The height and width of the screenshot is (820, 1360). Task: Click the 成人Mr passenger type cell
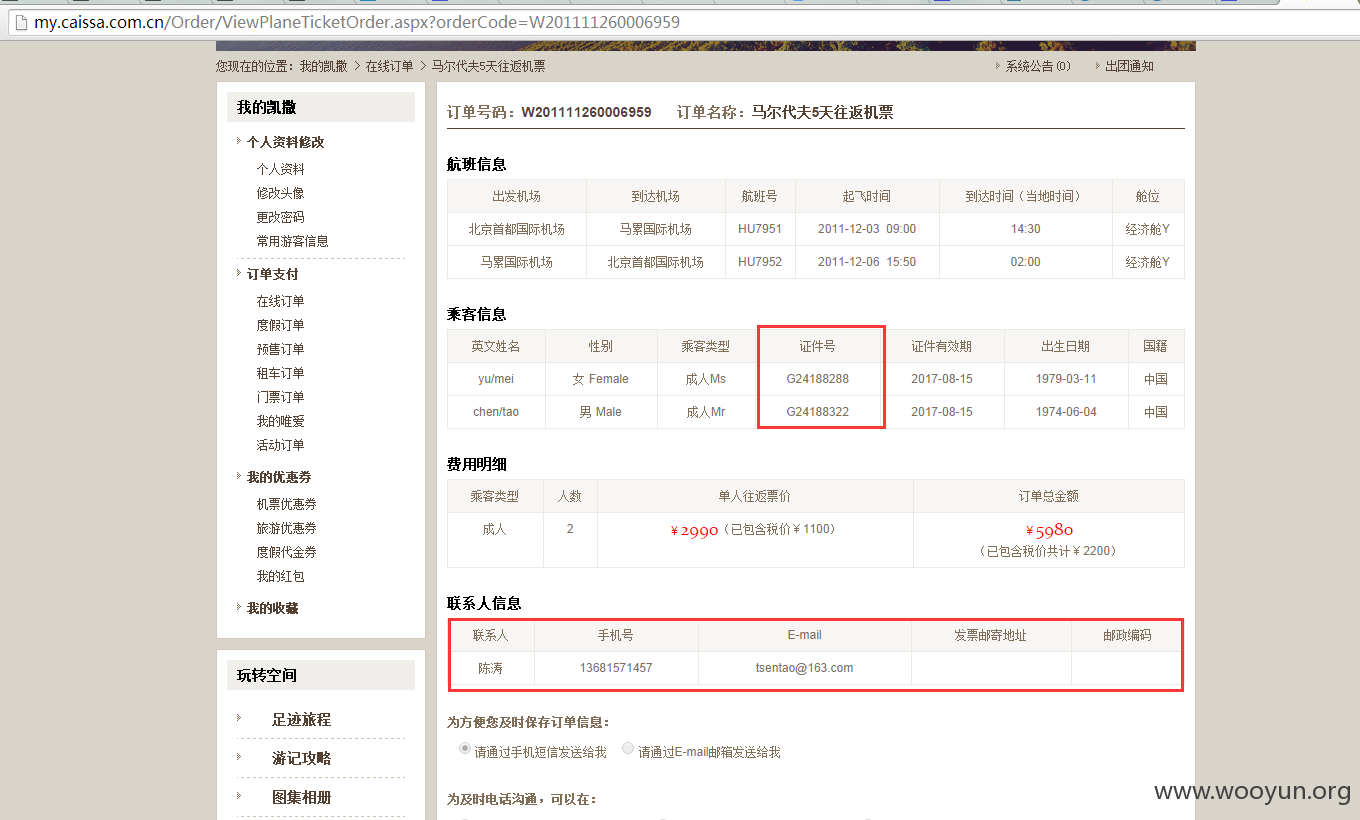click(x=706, y=412)
